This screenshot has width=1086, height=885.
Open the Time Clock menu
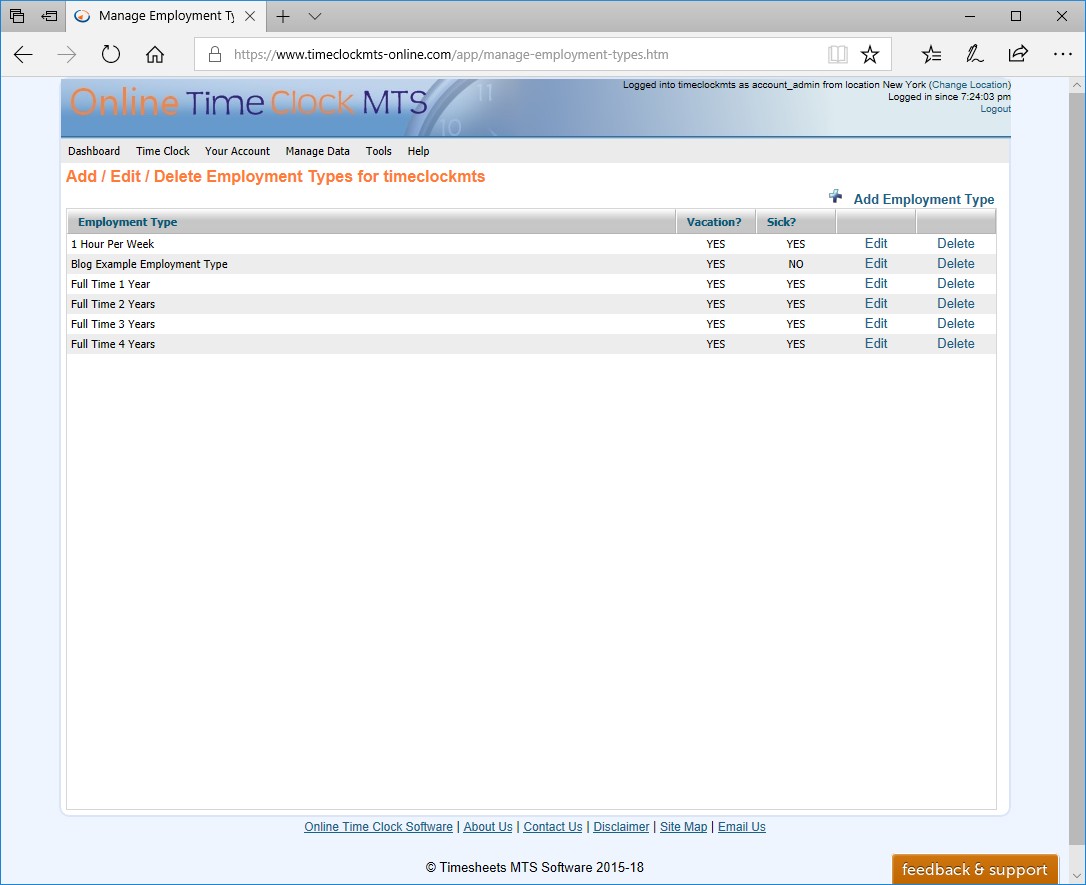163,151
